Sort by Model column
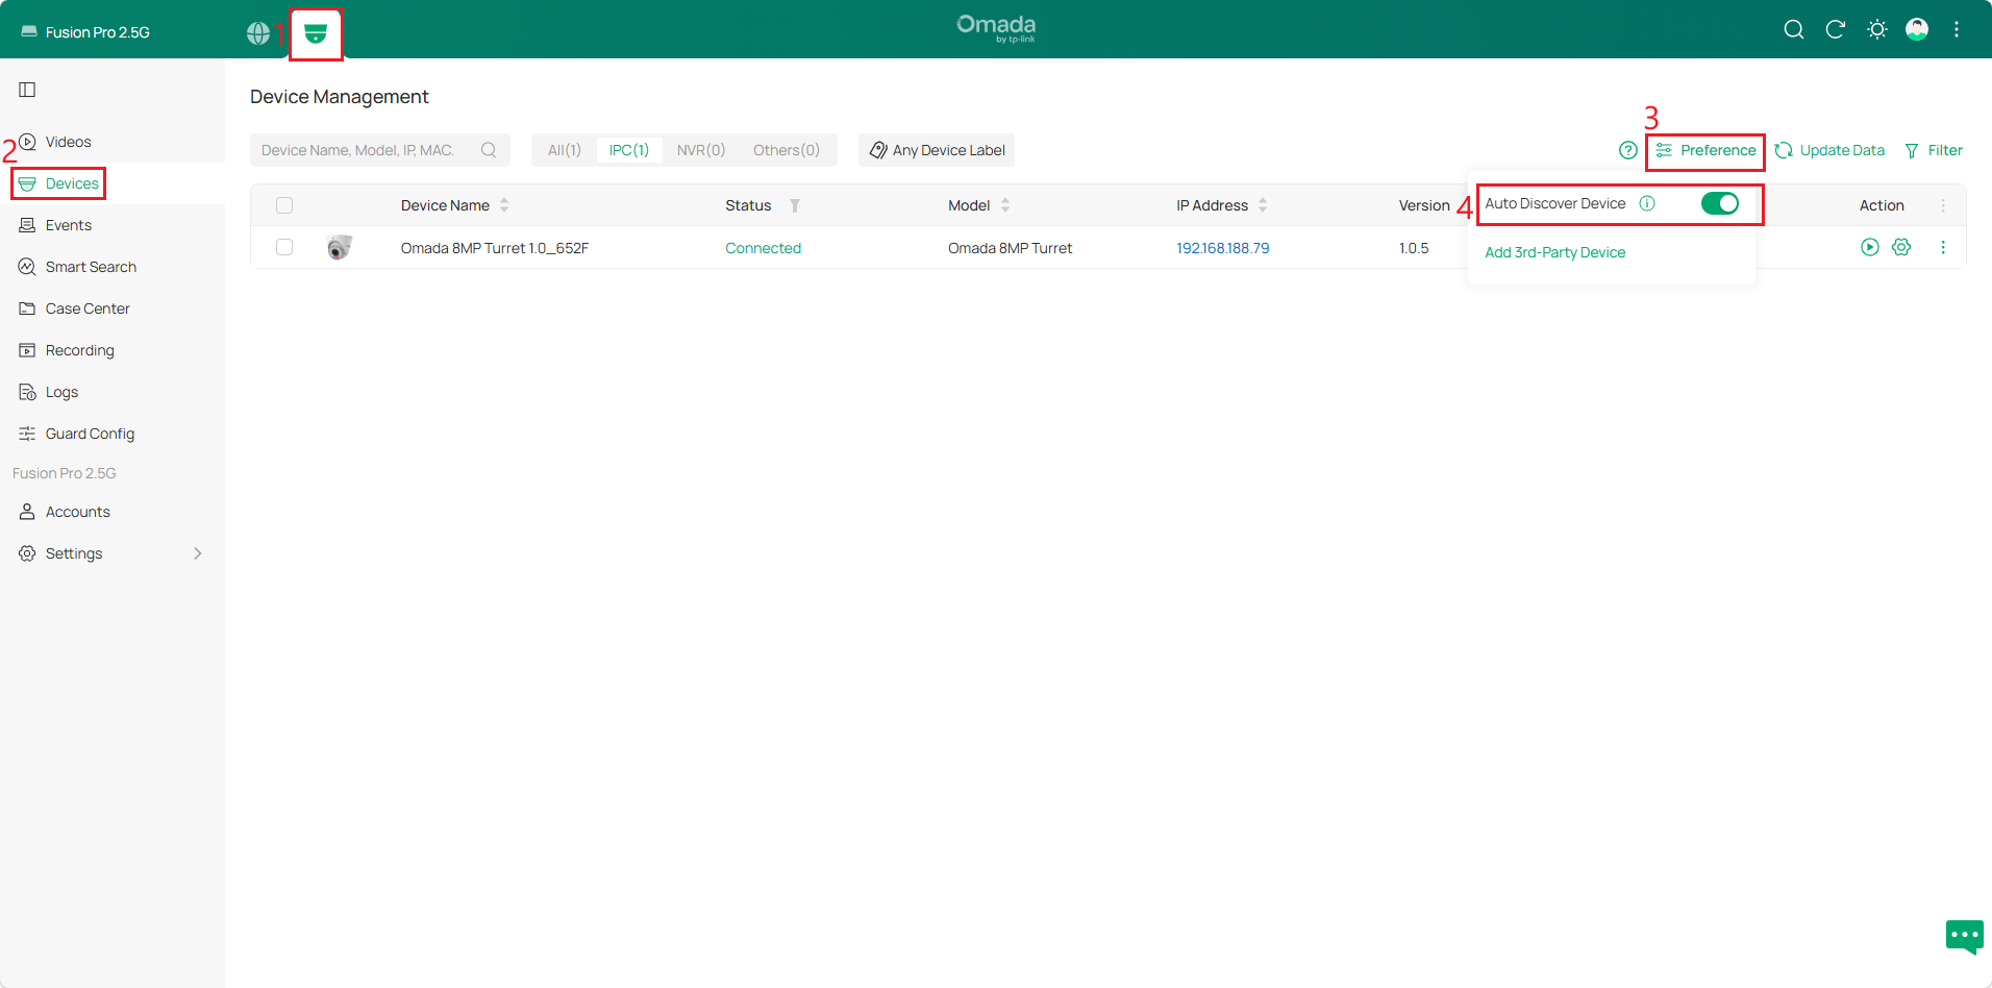The width and height of the screenshot is (1992, 988). click(x=1005, y=205)
